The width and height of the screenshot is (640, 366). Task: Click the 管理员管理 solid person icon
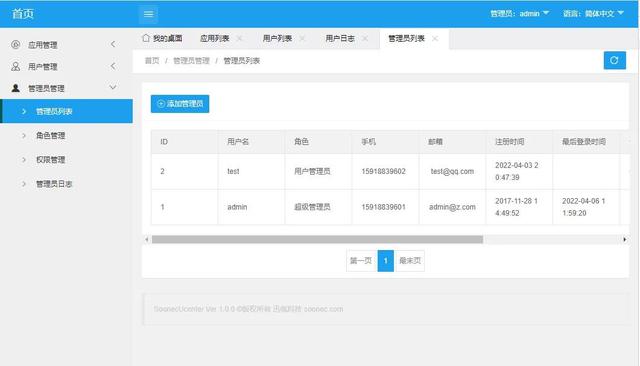16,88
